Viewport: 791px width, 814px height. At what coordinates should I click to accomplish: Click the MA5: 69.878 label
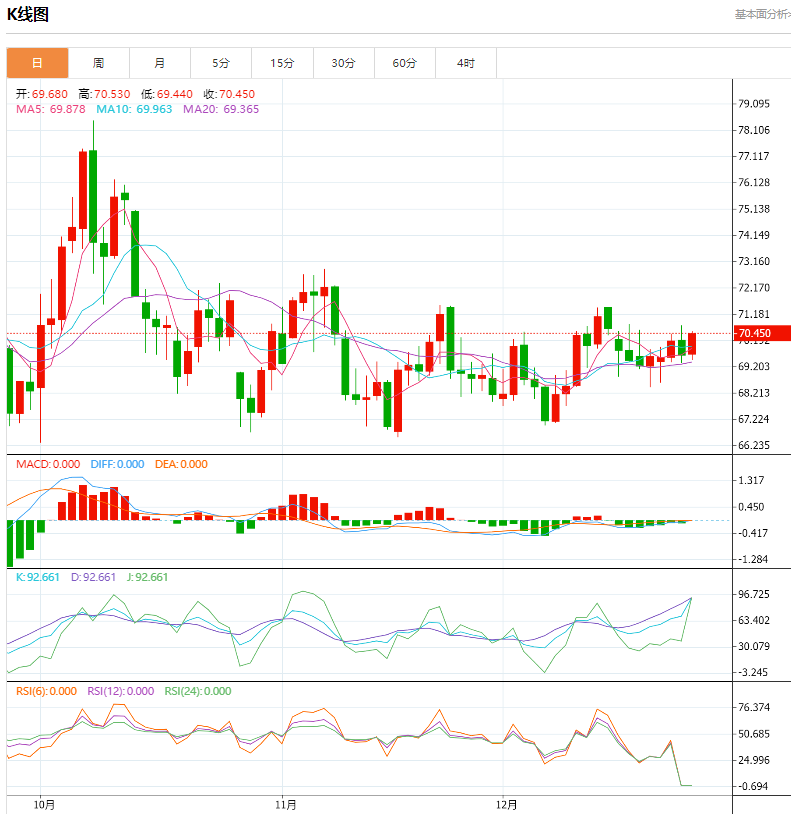coord(50,109)
